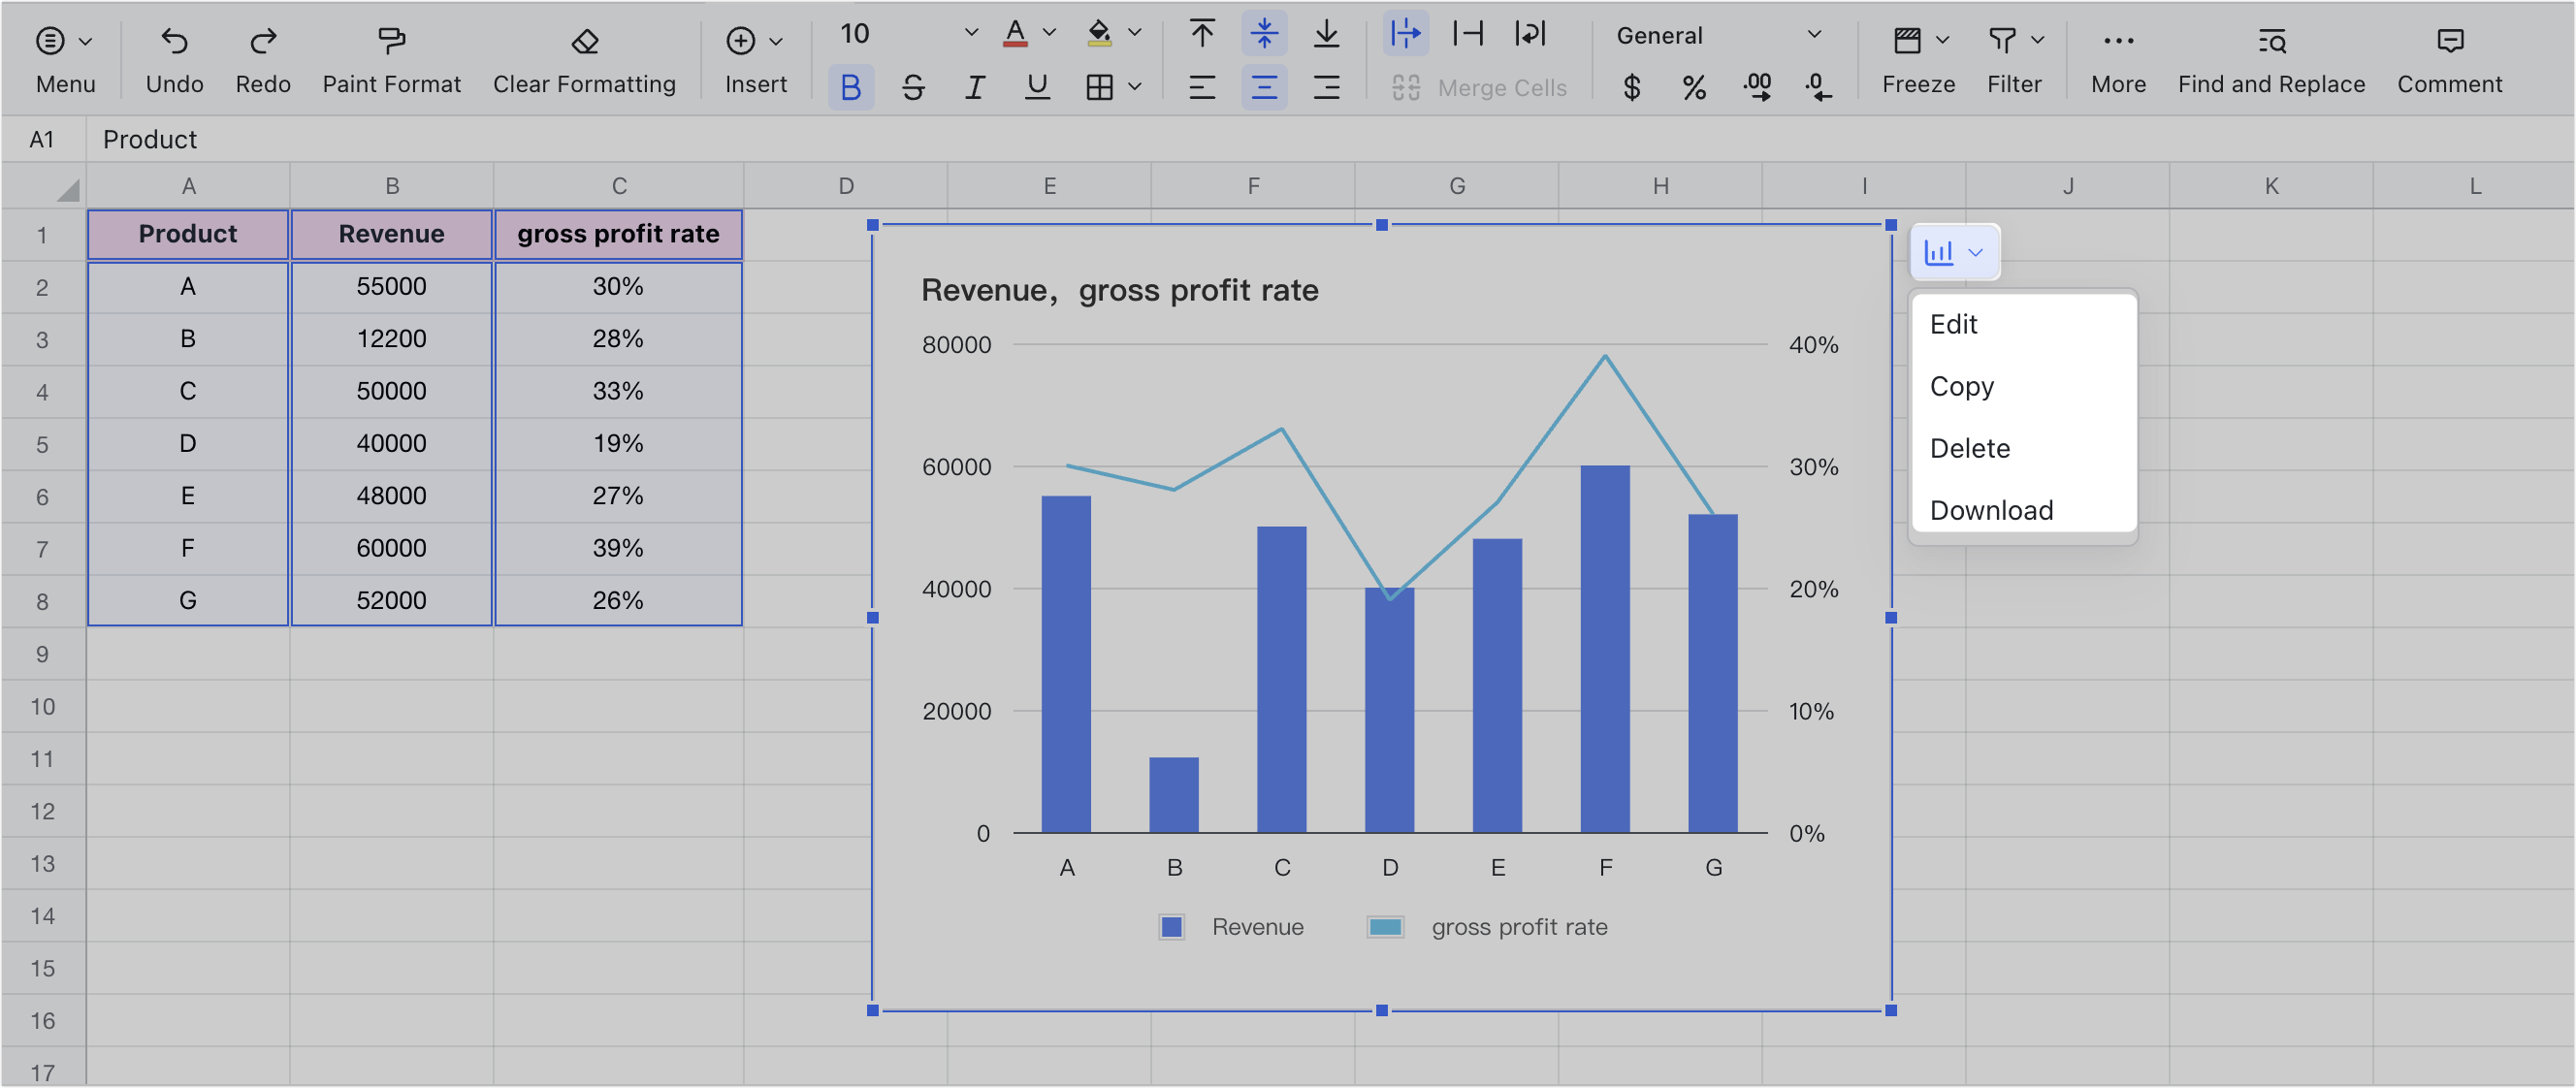Image resolution: width=2576 pixels, height=1088 pixels.
Task: Click the formula bar showing Product
Action: click(x=400, y=139)
